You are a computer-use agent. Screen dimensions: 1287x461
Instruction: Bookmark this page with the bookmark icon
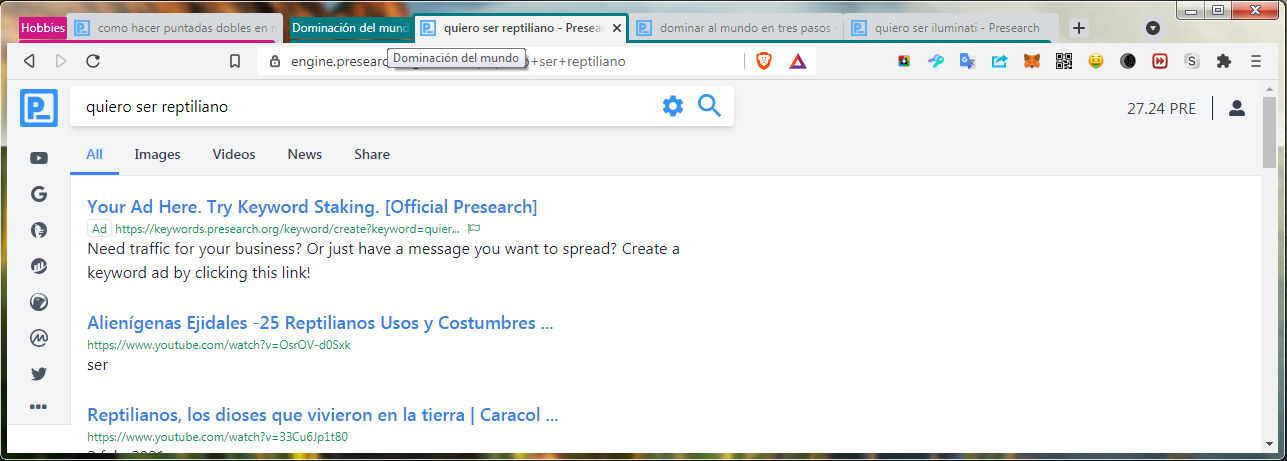235,61
